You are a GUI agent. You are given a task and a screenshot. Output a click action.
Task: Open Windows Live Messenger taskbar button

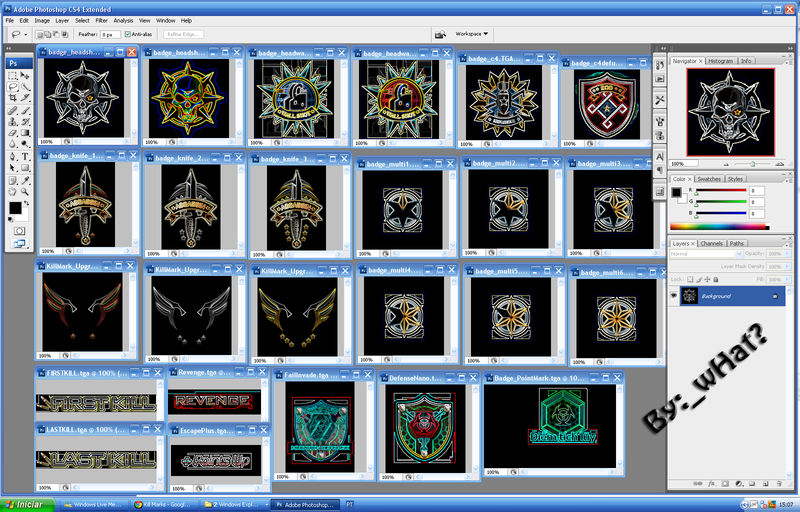93,504
